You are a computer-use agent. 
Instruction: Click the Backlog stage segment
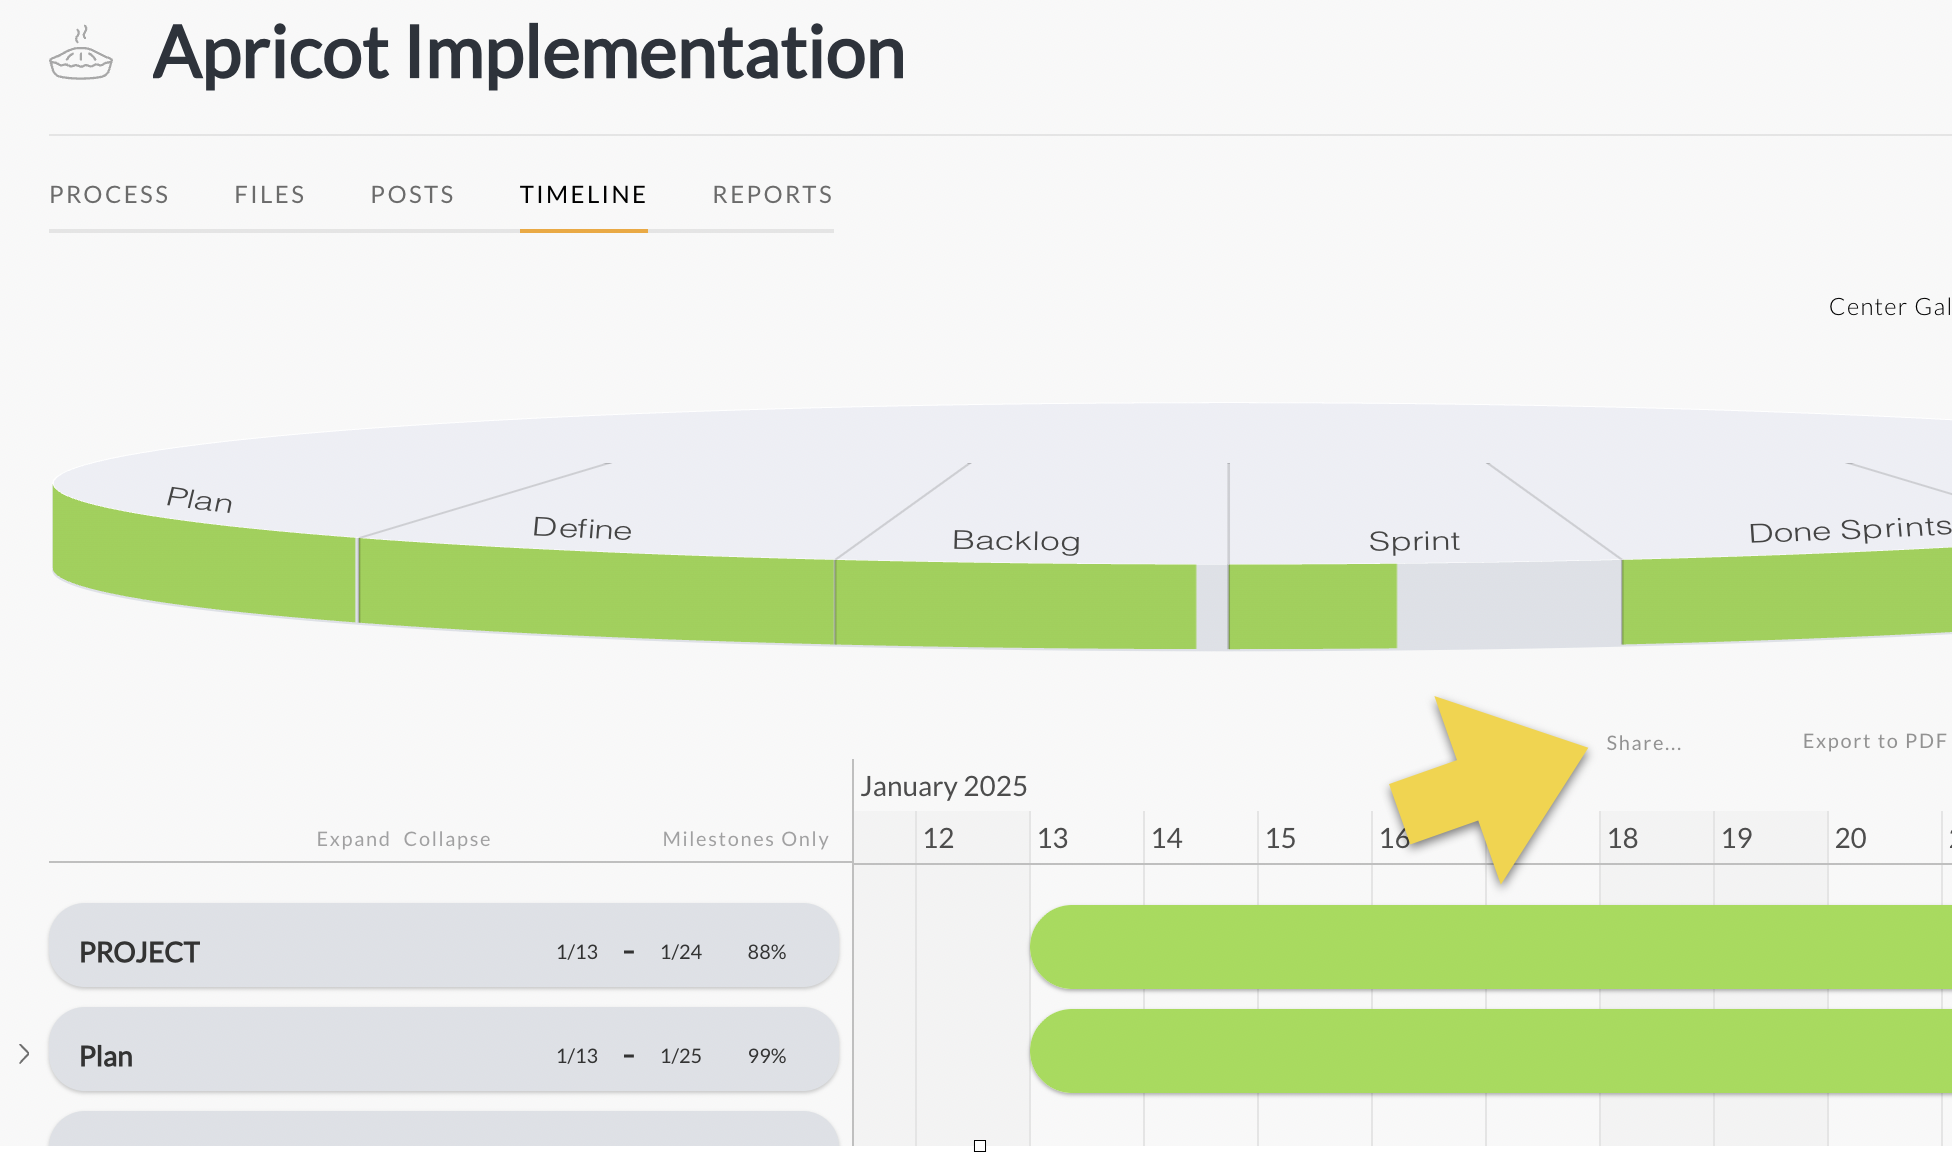(x=1015, y=605)
